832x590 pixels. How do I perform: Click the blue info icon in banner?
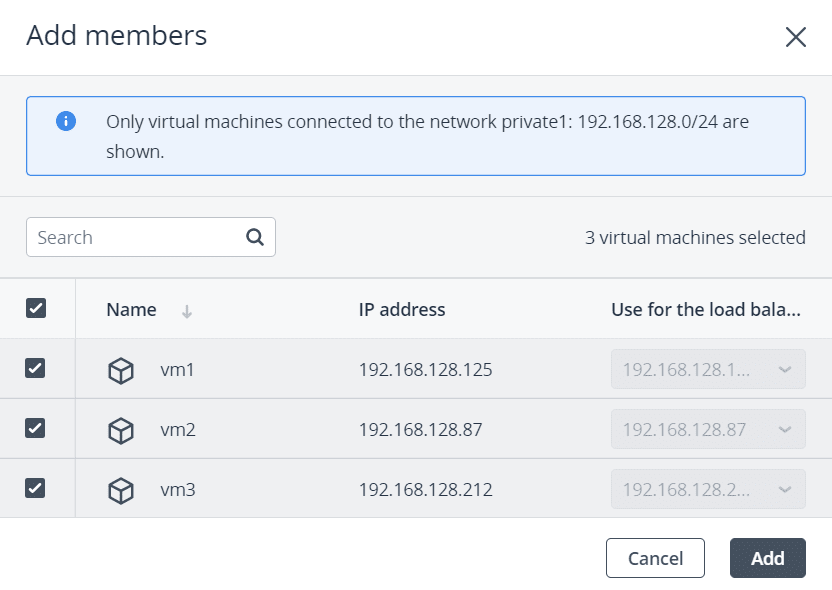point(66,122)
